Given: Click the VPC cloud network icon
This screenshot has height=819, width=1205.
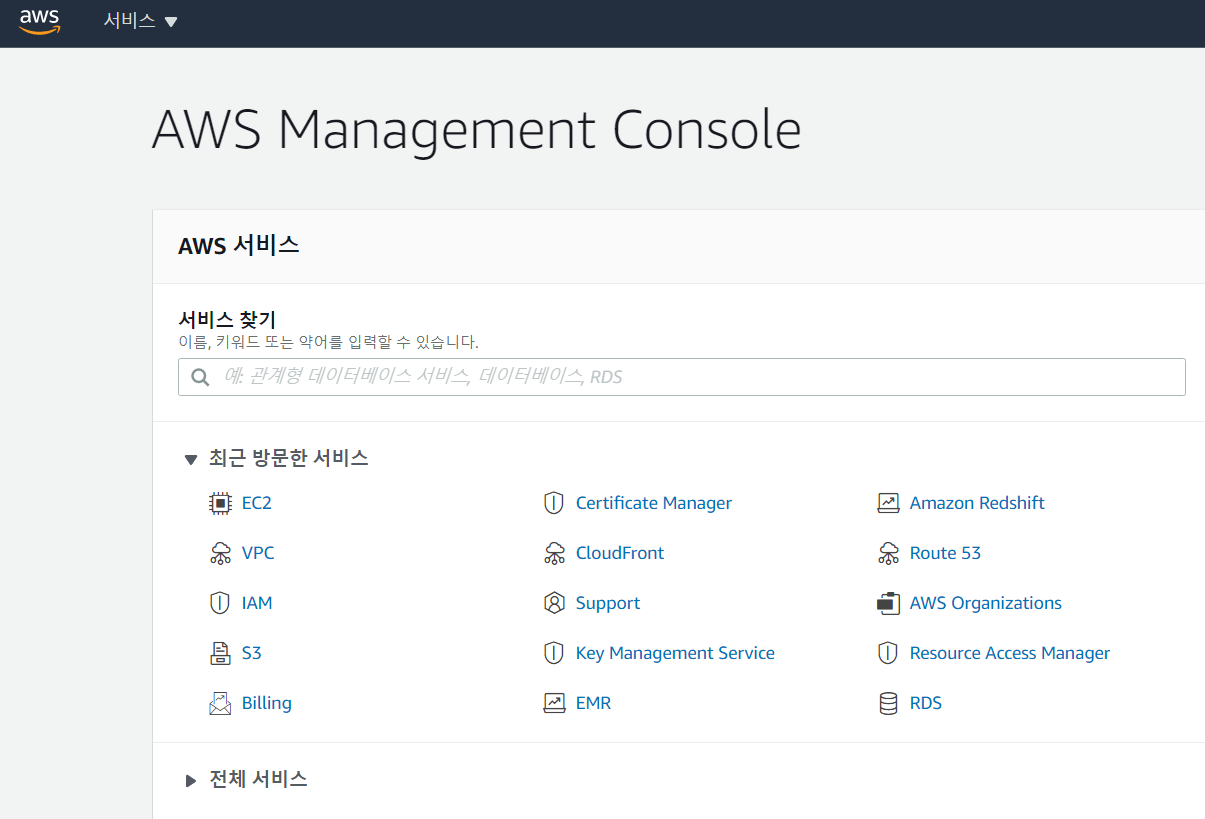Looking at the screenshot, I should pos(220,553).
